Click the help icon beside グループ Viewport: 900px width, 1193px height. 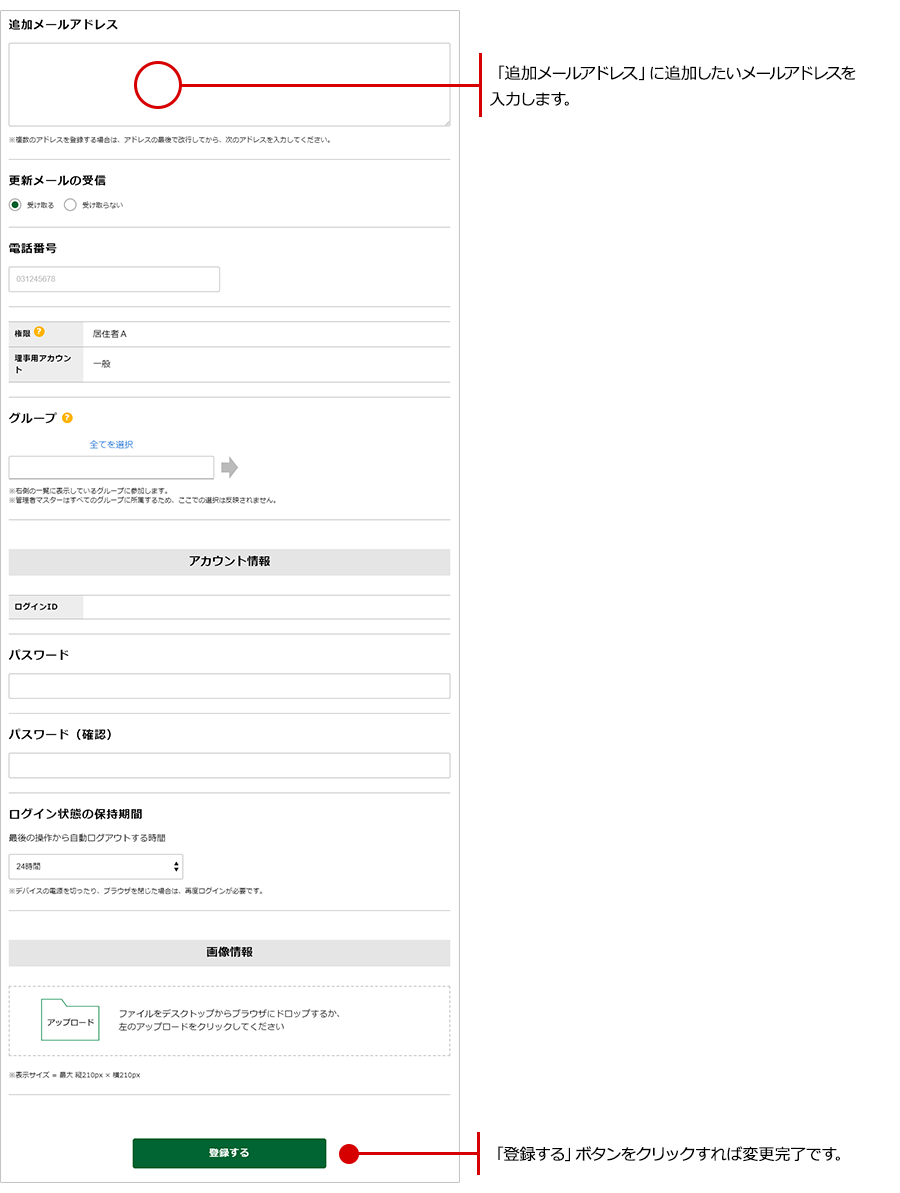click(67, 418)
